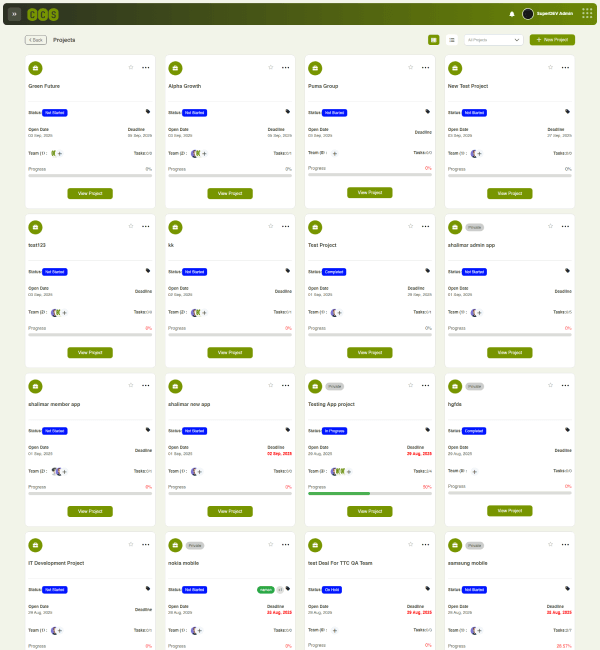This screenshot has height=650, width=600.
Task: Add a team member to Puma Group
Action: point(335,153)
